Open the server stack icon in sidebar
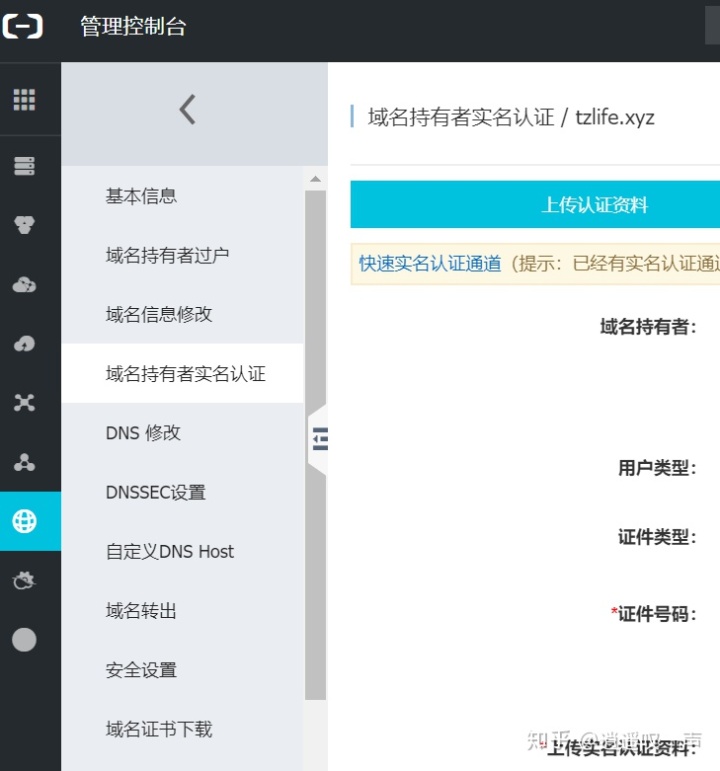Viewport: 720px width, 771px height. pos(24,166)
